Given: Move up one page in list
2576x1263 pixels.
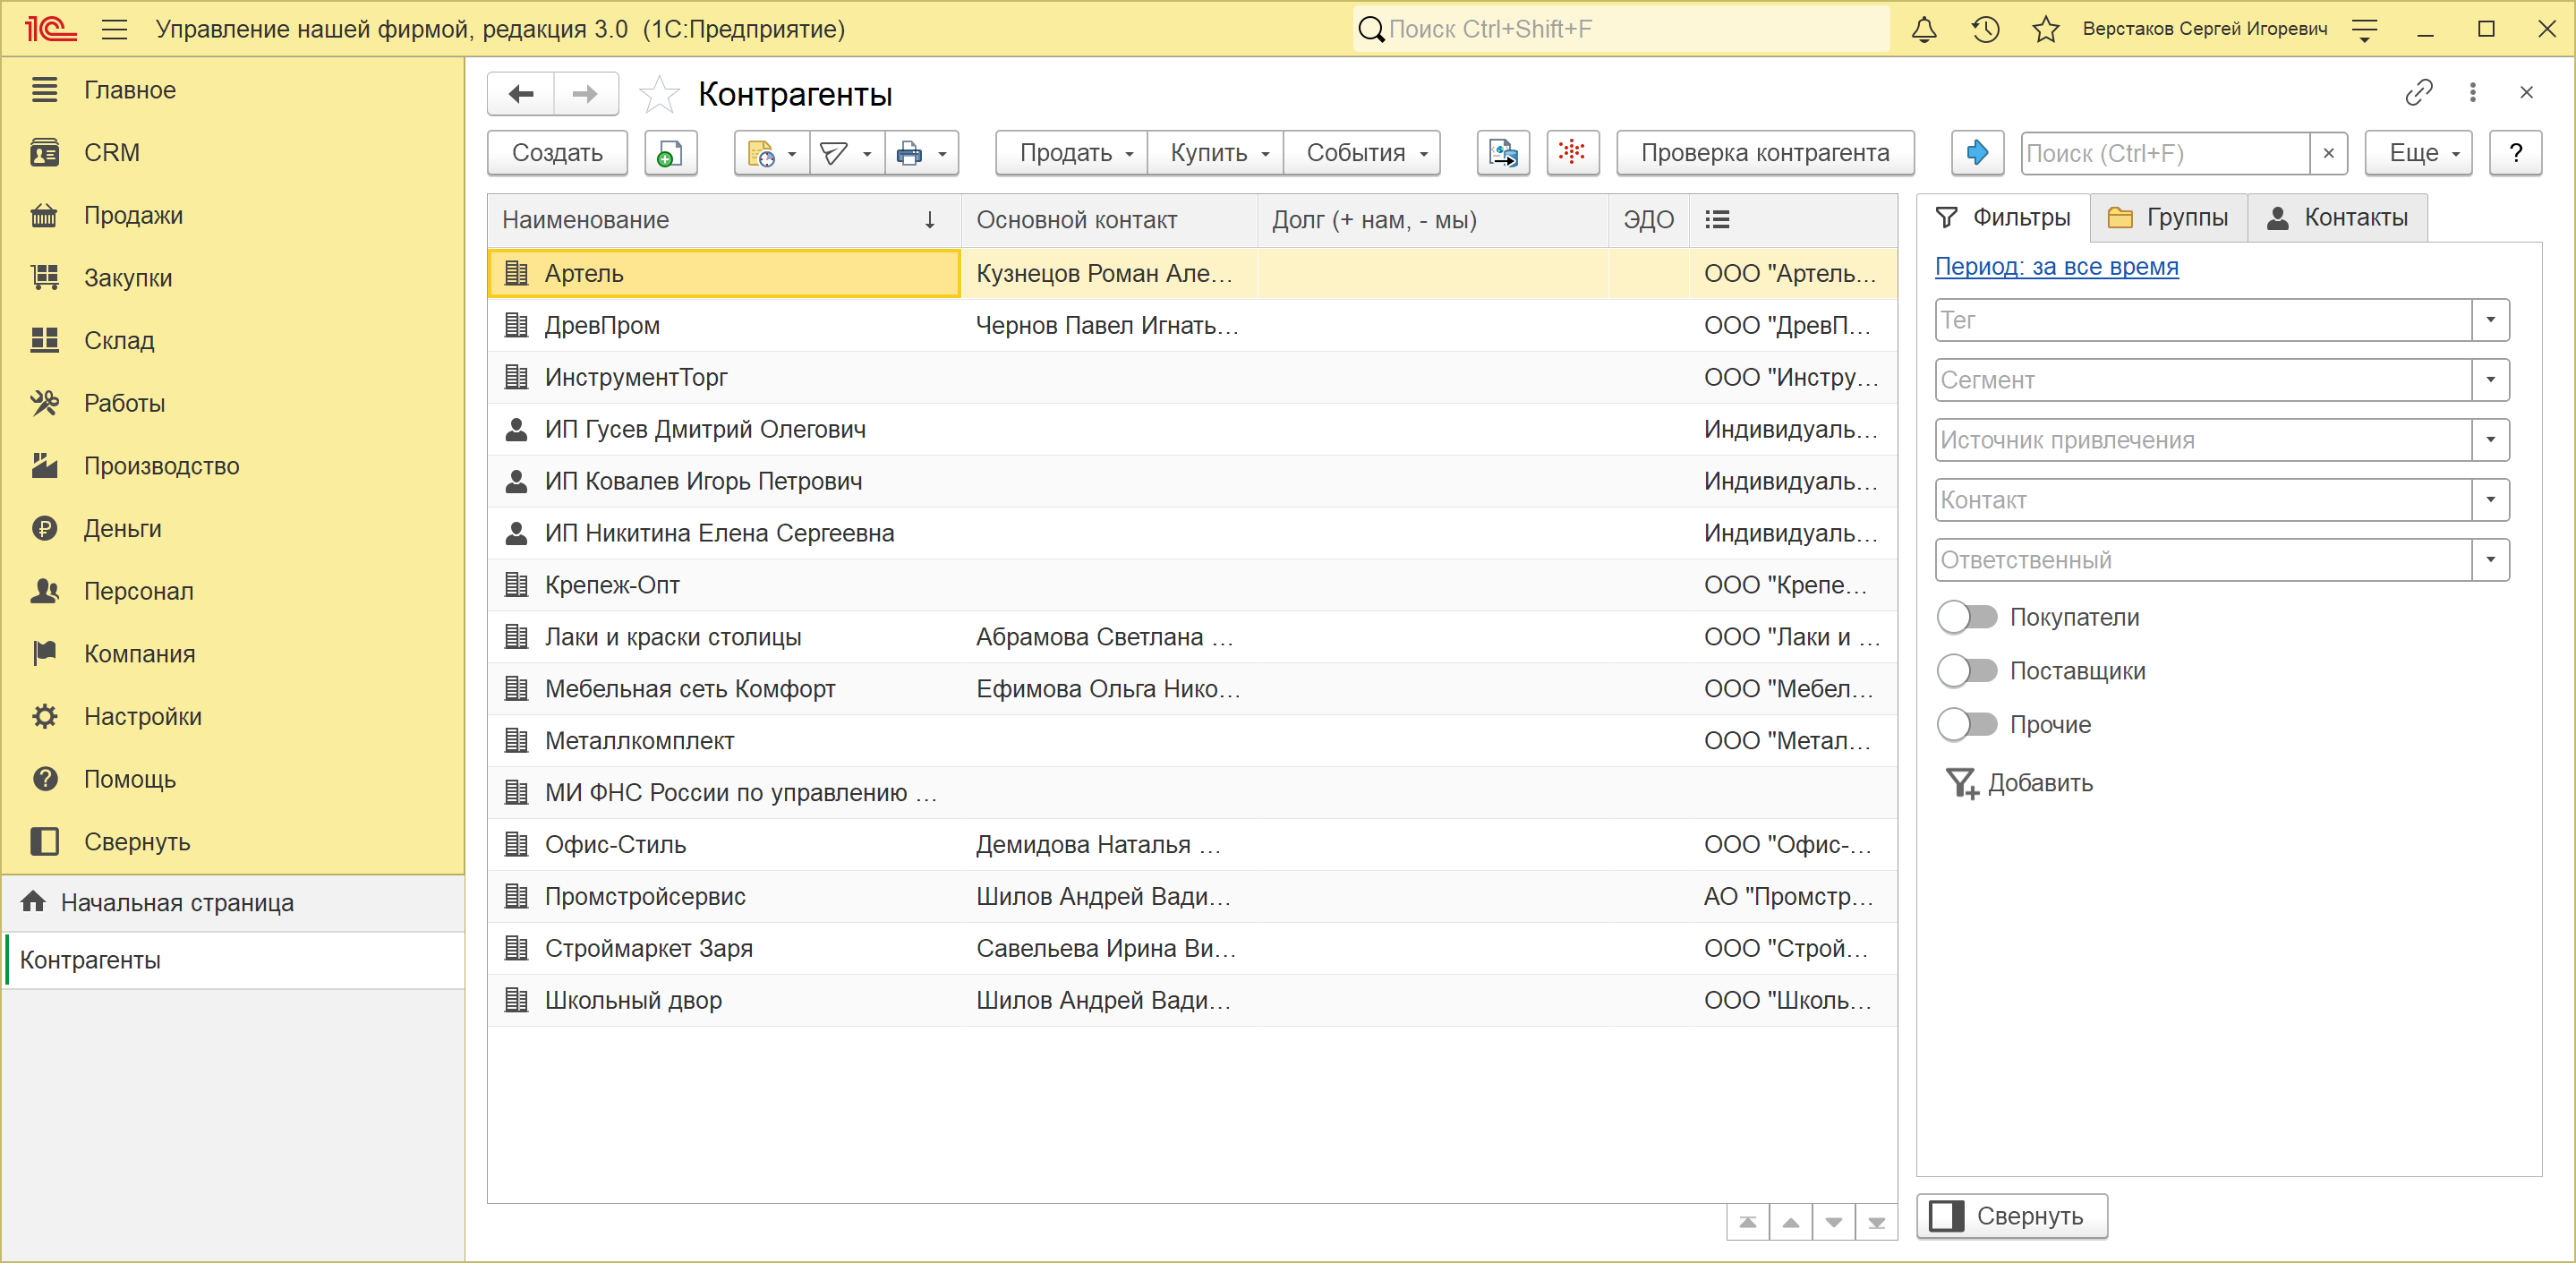Looking at the screenshot, I should pyautogui.click(x=1791, y=1222).
